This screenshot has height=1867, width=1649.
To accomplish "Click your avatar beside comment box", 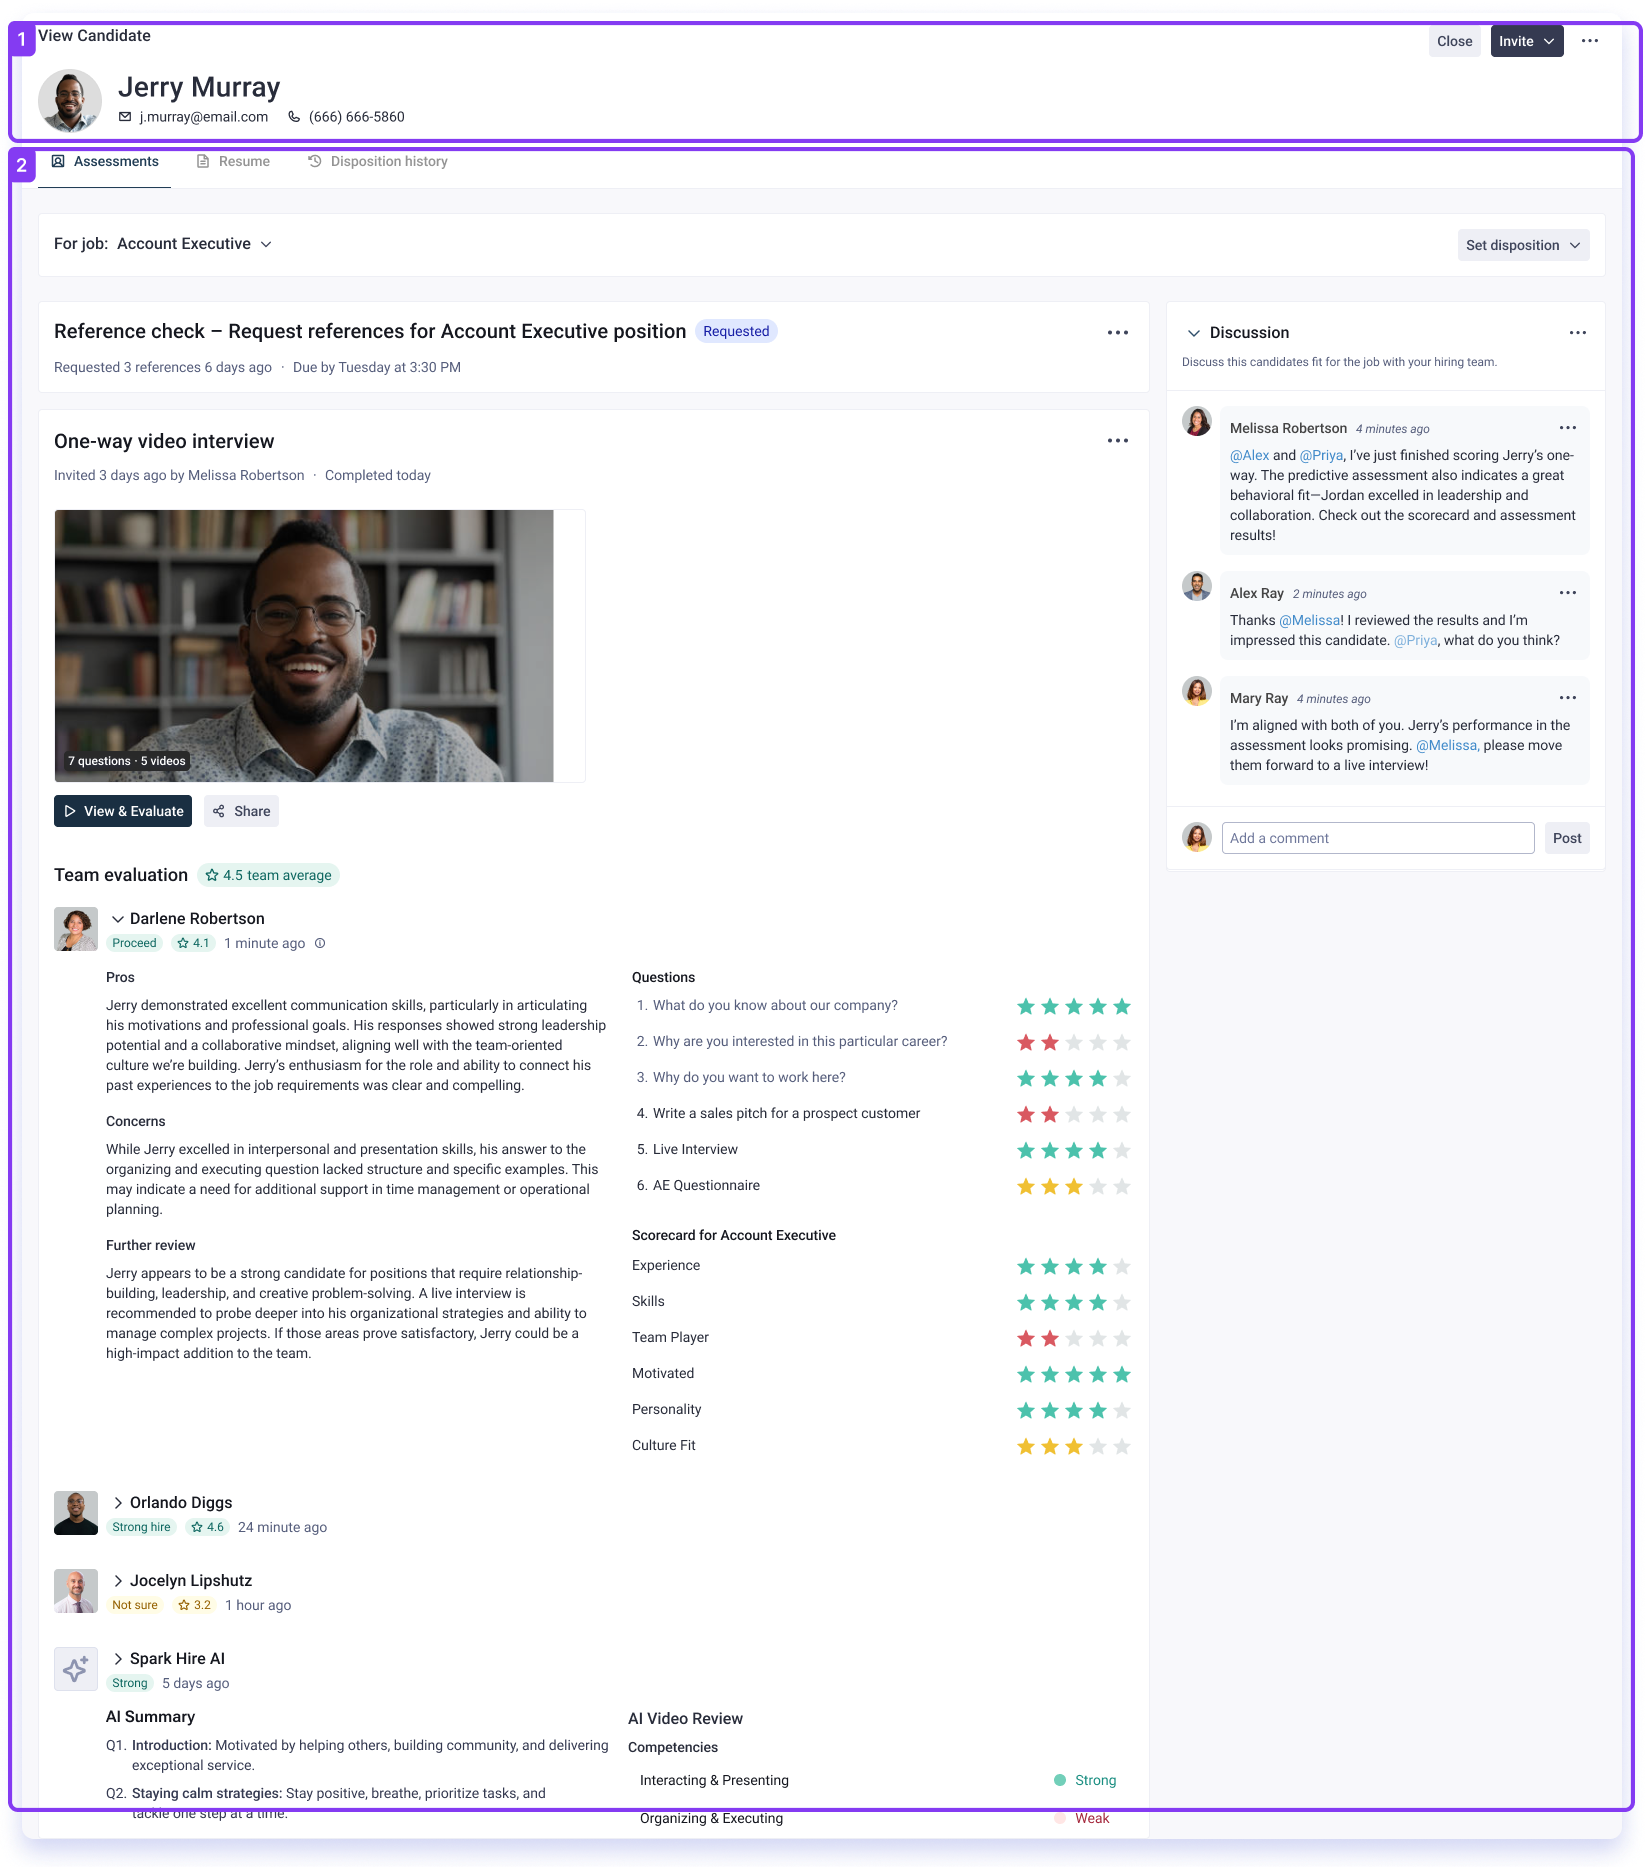I will 1197,837.
